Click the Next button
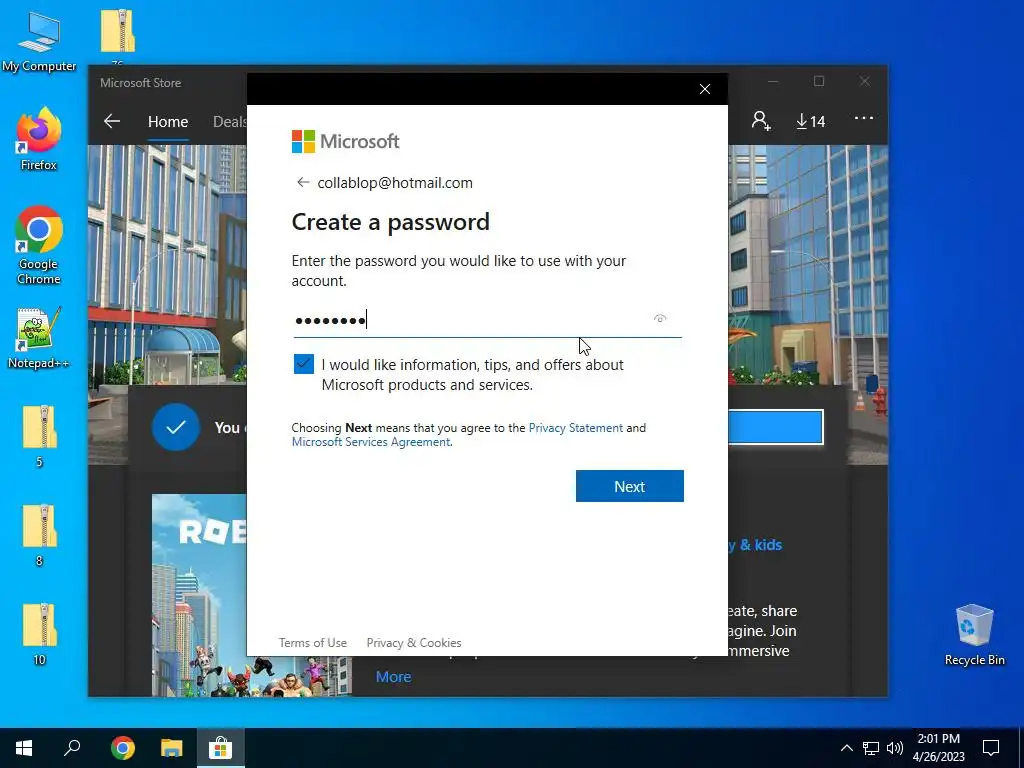Screen dimensions: 1024x768 [630, 486]
